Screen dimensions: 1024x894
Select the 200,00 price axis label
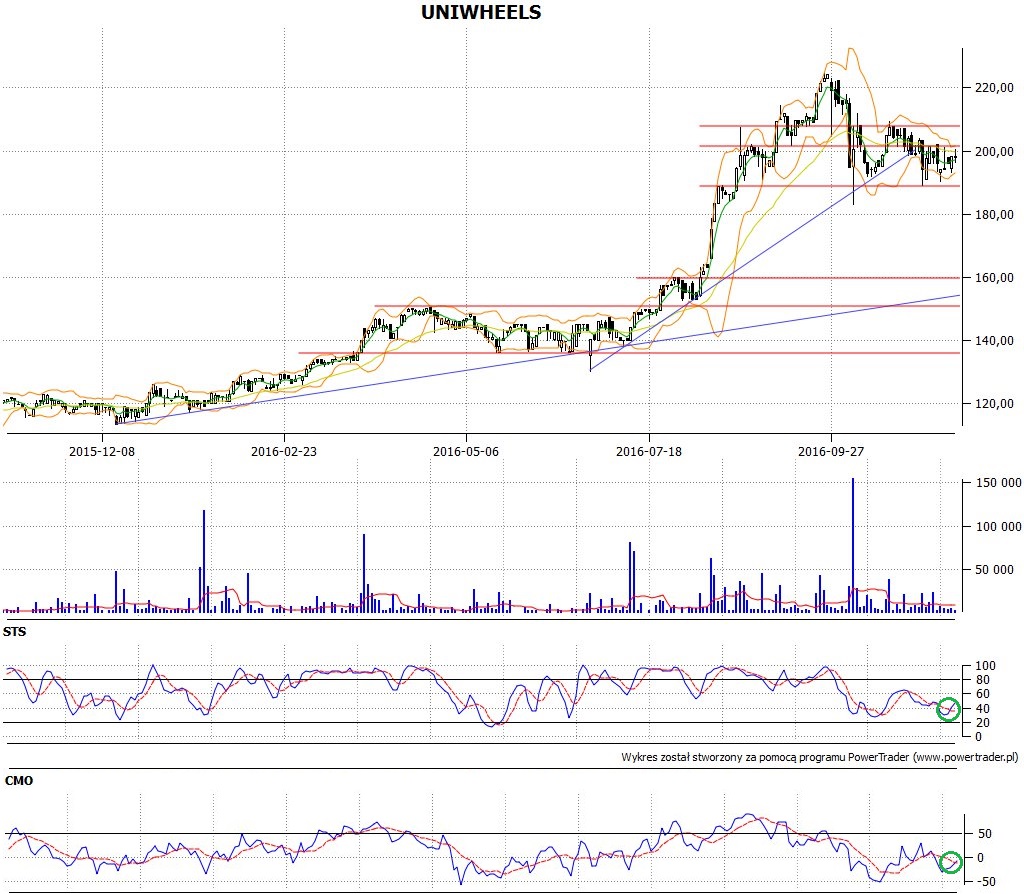[x=994, y=152]
